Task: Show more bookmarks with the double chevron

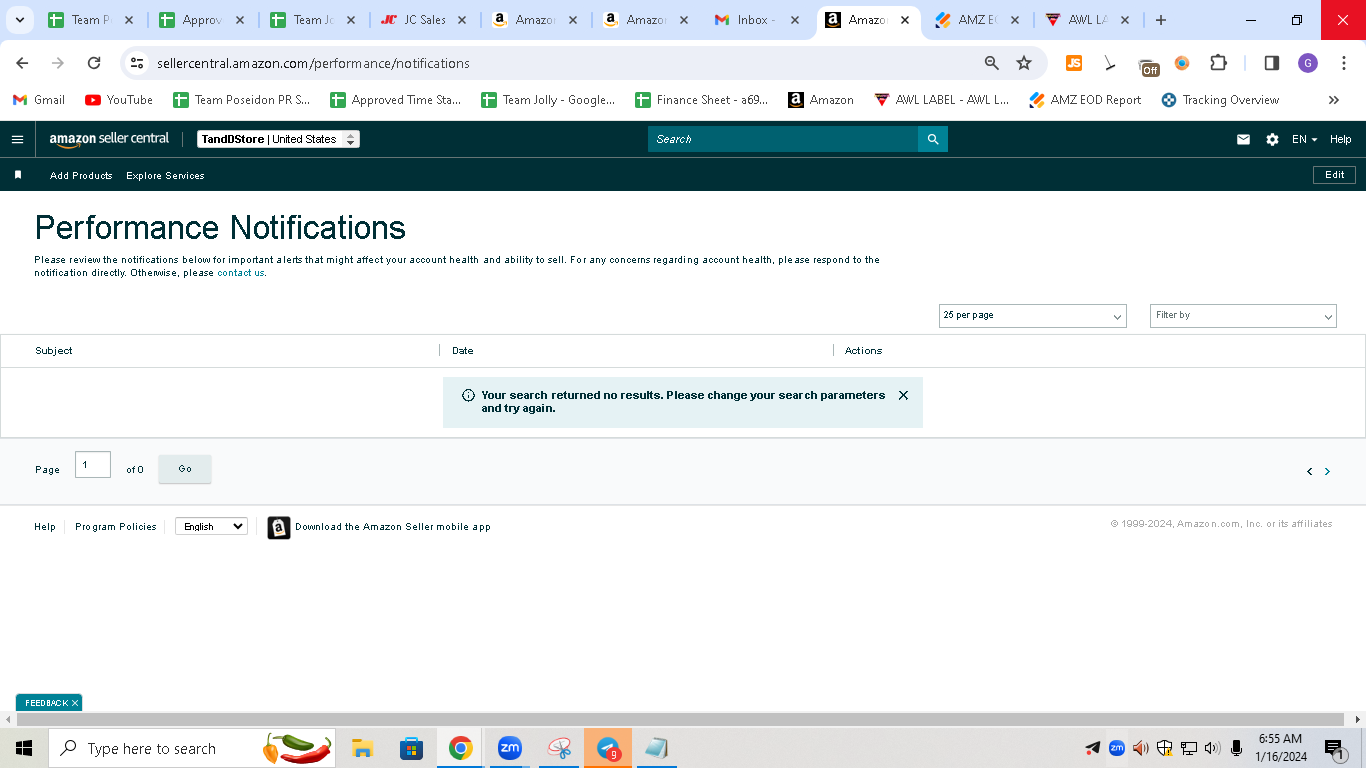Action: click(x=1333, y=100)
